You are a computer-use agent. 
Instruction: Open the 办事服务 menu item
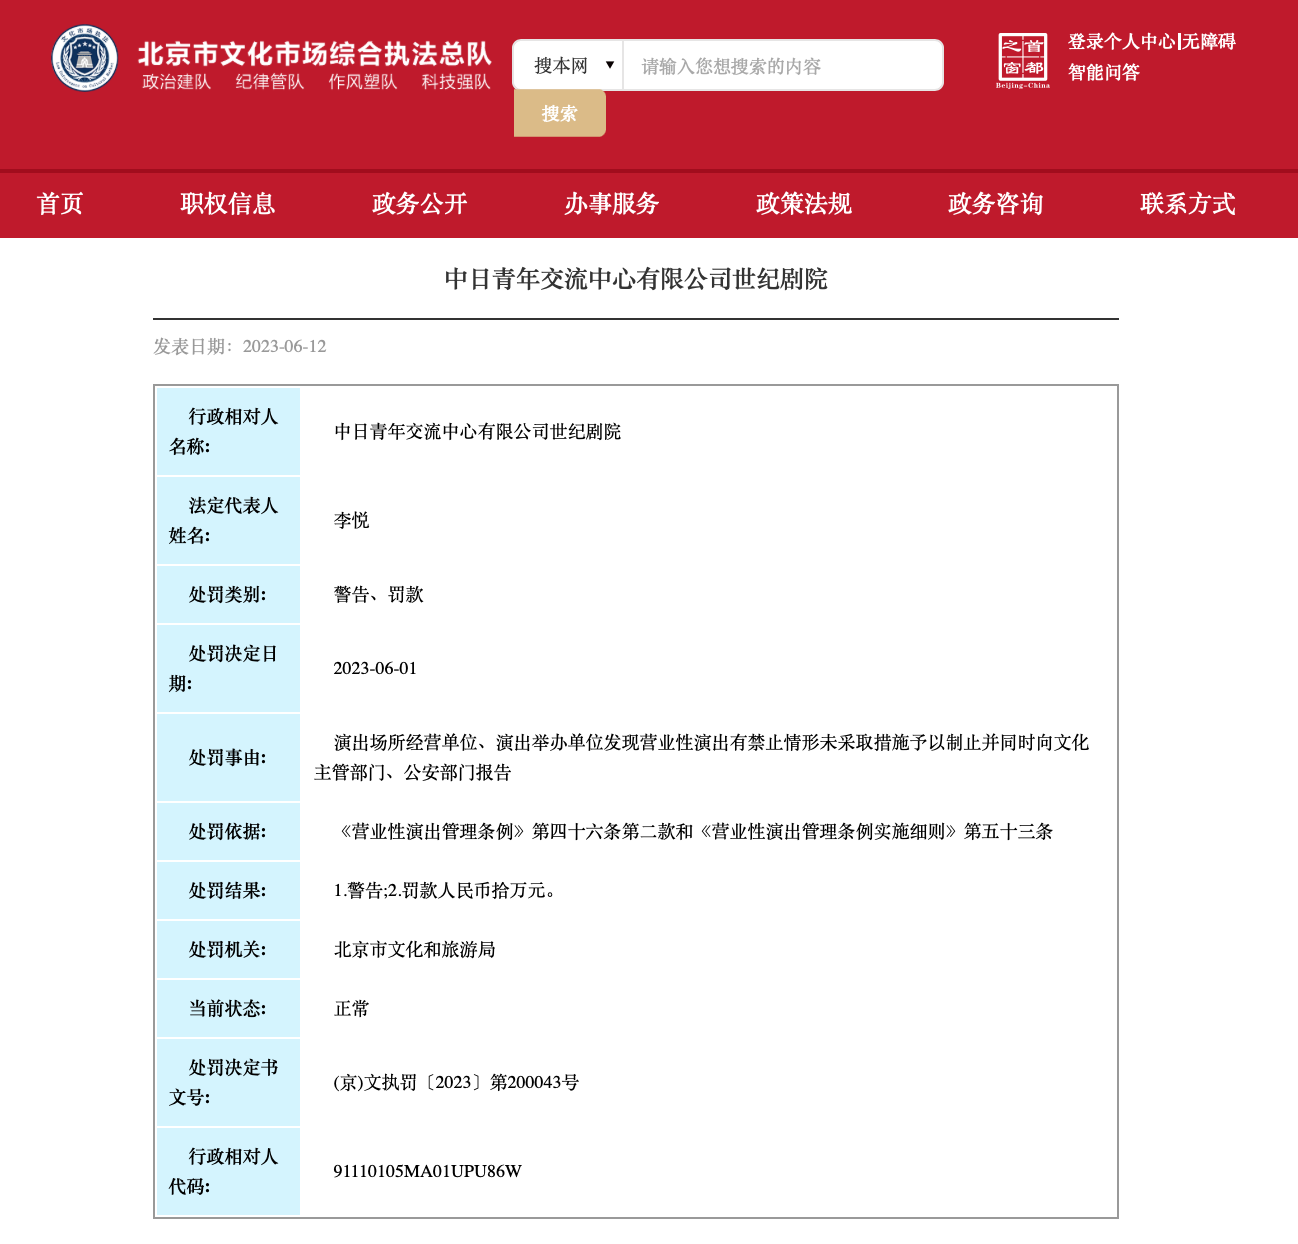coord(612,204)
